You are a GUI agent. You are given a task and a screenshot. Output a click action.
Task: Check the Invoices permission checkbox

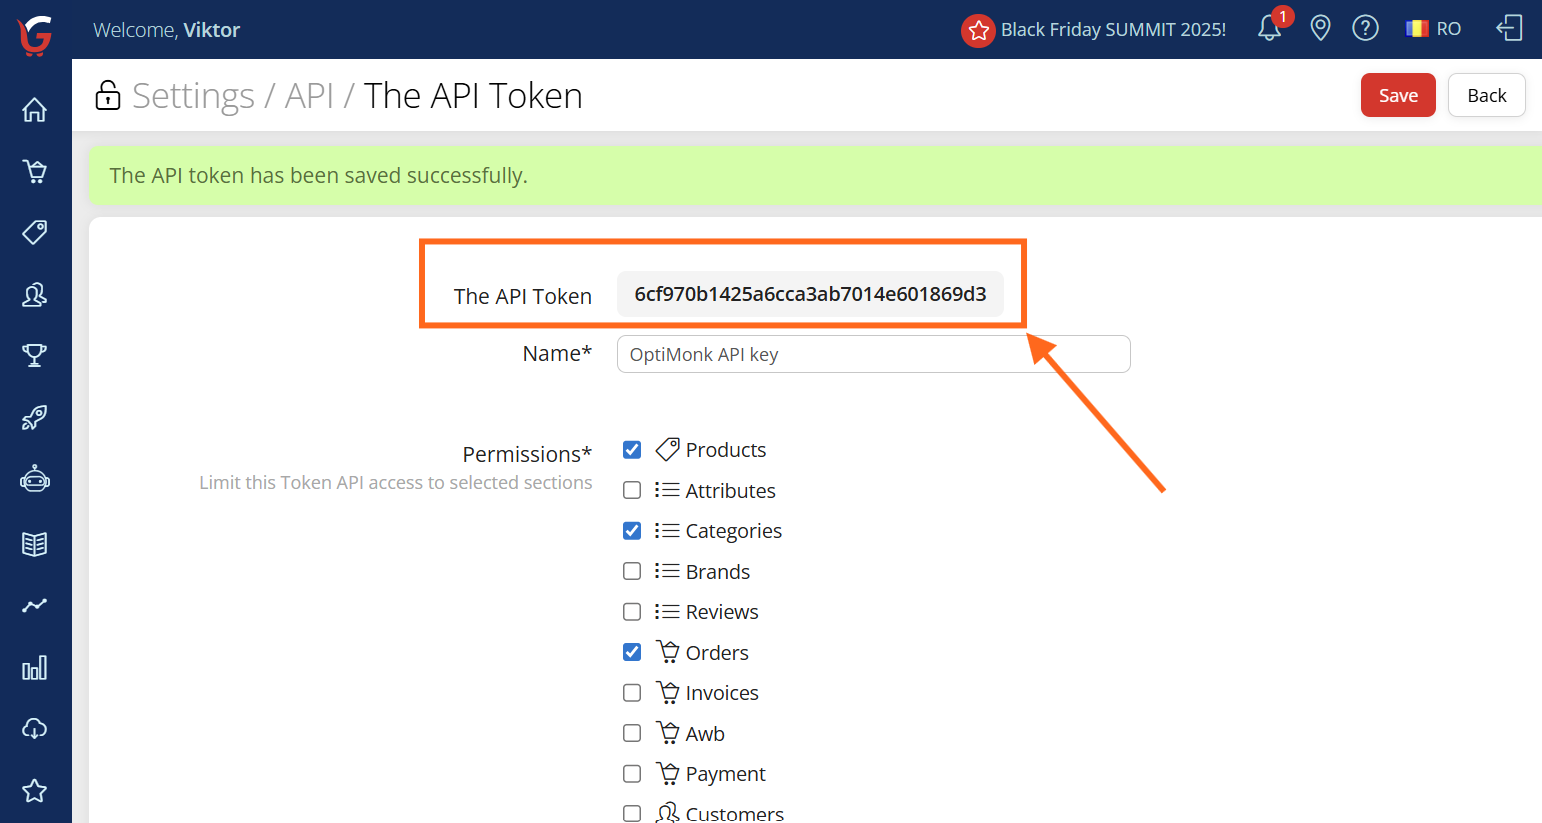[632, 693]
